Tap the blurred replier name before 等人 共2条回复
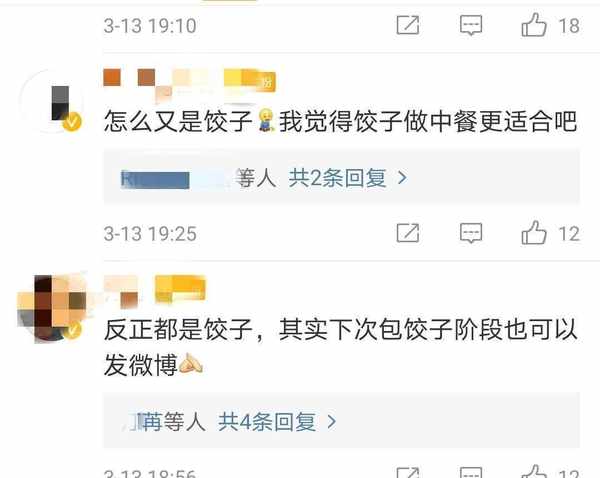This screenshot has height=478, width=600. pos(174,179)
